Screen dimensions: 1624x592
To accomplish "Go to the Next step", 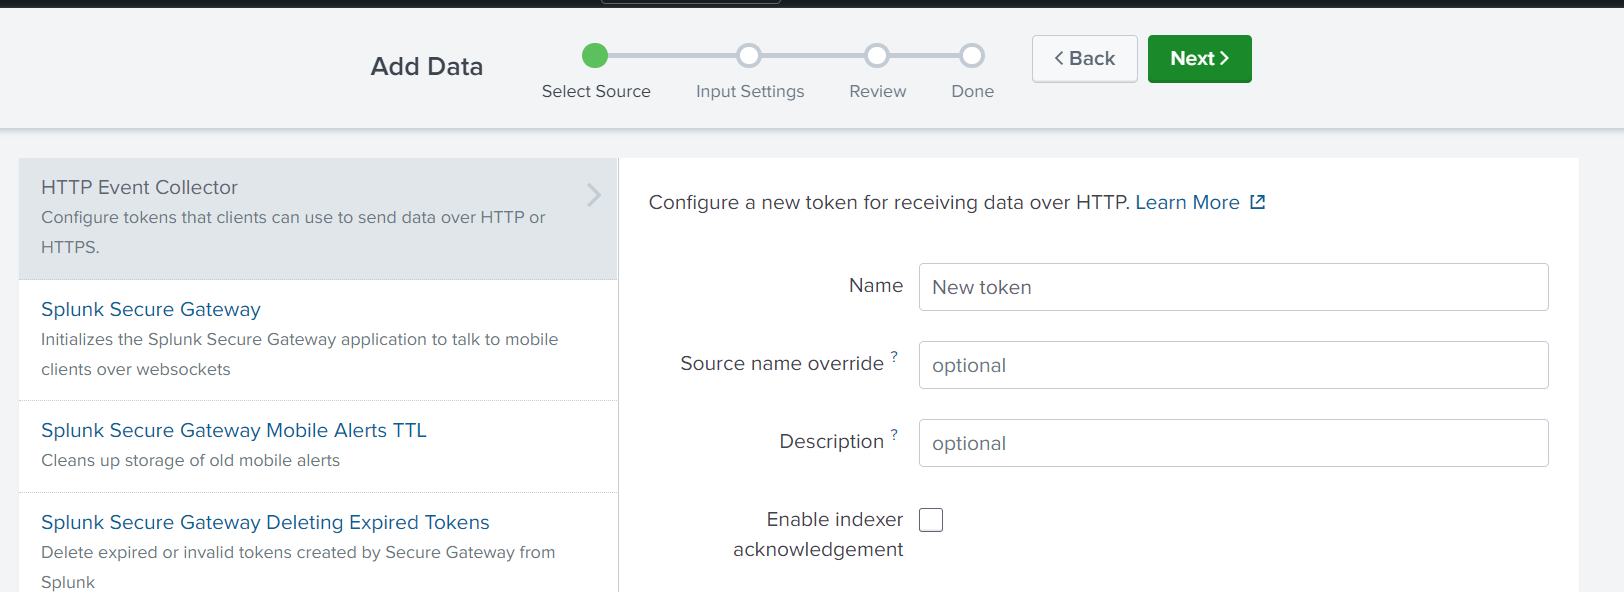I will pos(1199,59).
